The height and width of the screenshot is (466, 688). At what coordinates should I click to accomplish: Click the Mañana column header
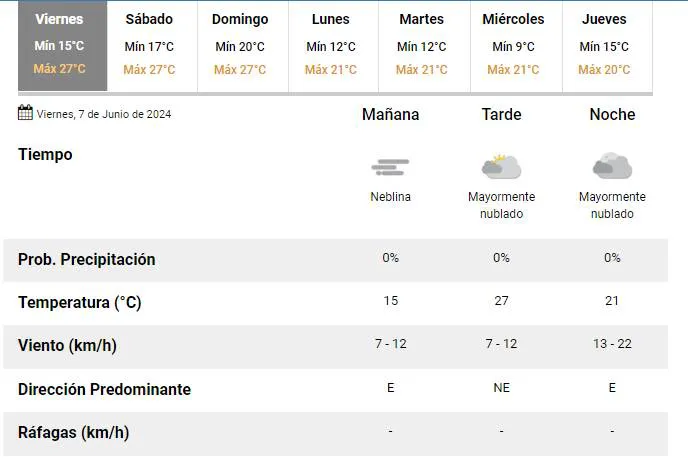point(390,115)
